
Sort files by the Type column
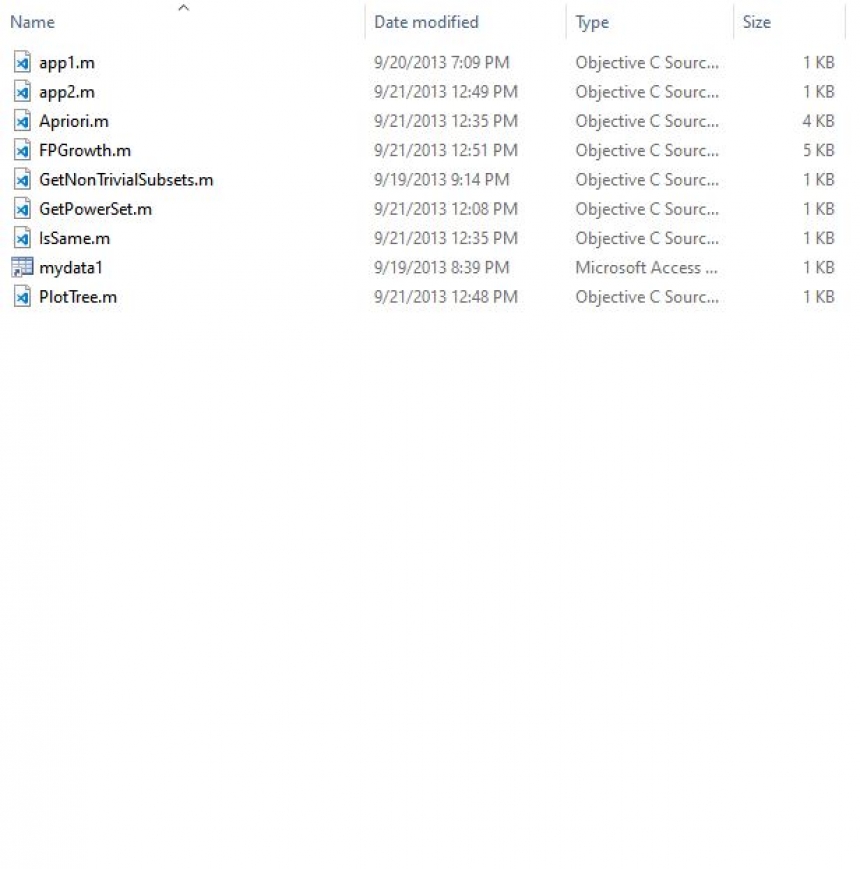click(592, 23)
